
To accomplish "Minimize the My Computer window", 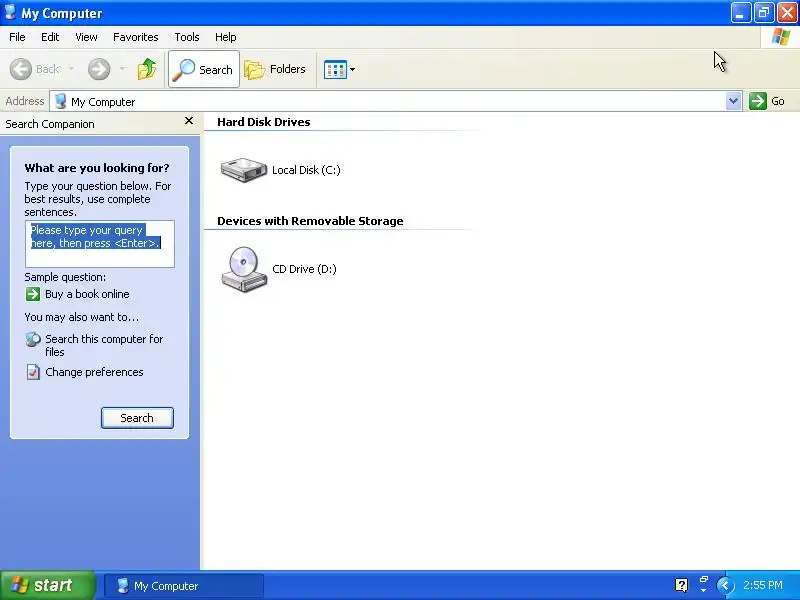I will point(740,13).
